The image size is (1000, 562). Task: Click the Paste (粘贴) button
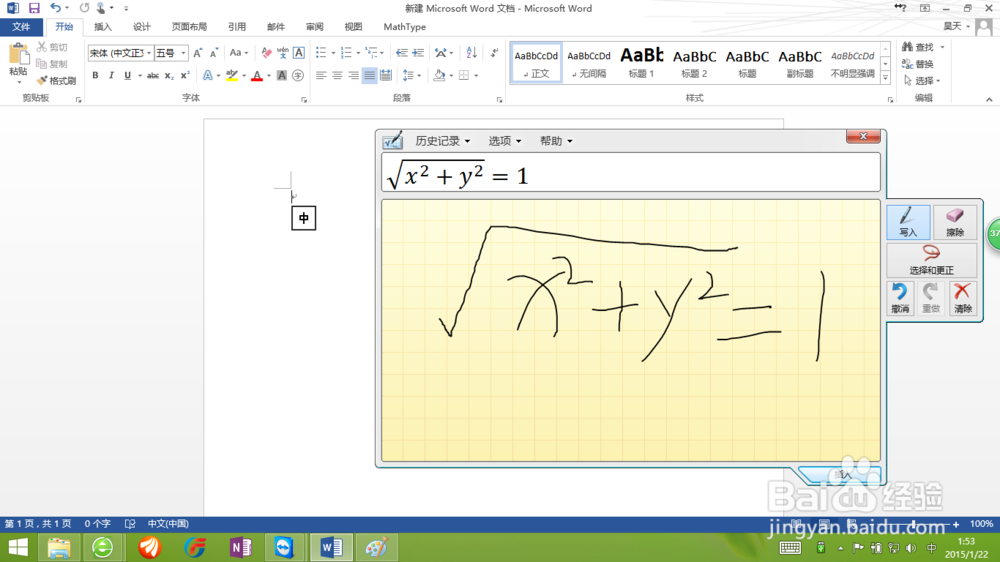click(x=18, y=64)
